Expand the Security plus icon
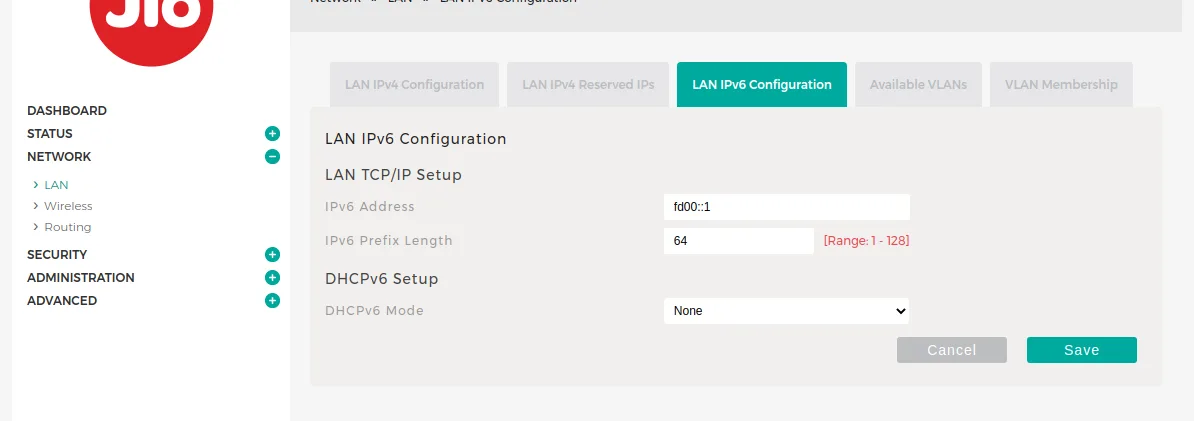 click(272, 254)
